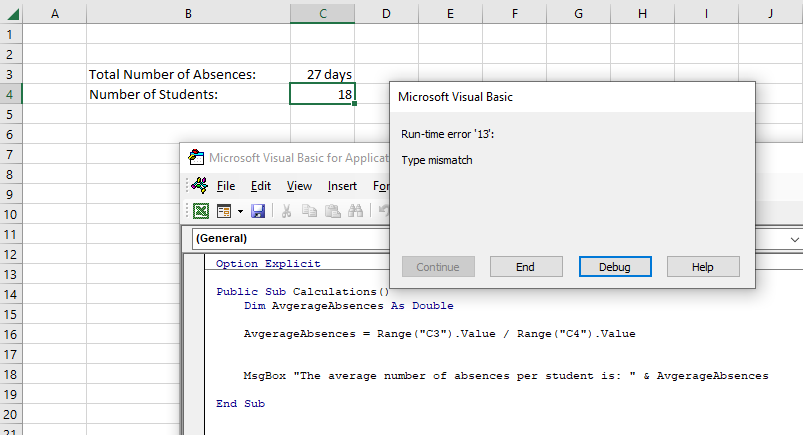This screenshot has width=803, height=435.
Task: Select column G header
Action: coord(579,14)
